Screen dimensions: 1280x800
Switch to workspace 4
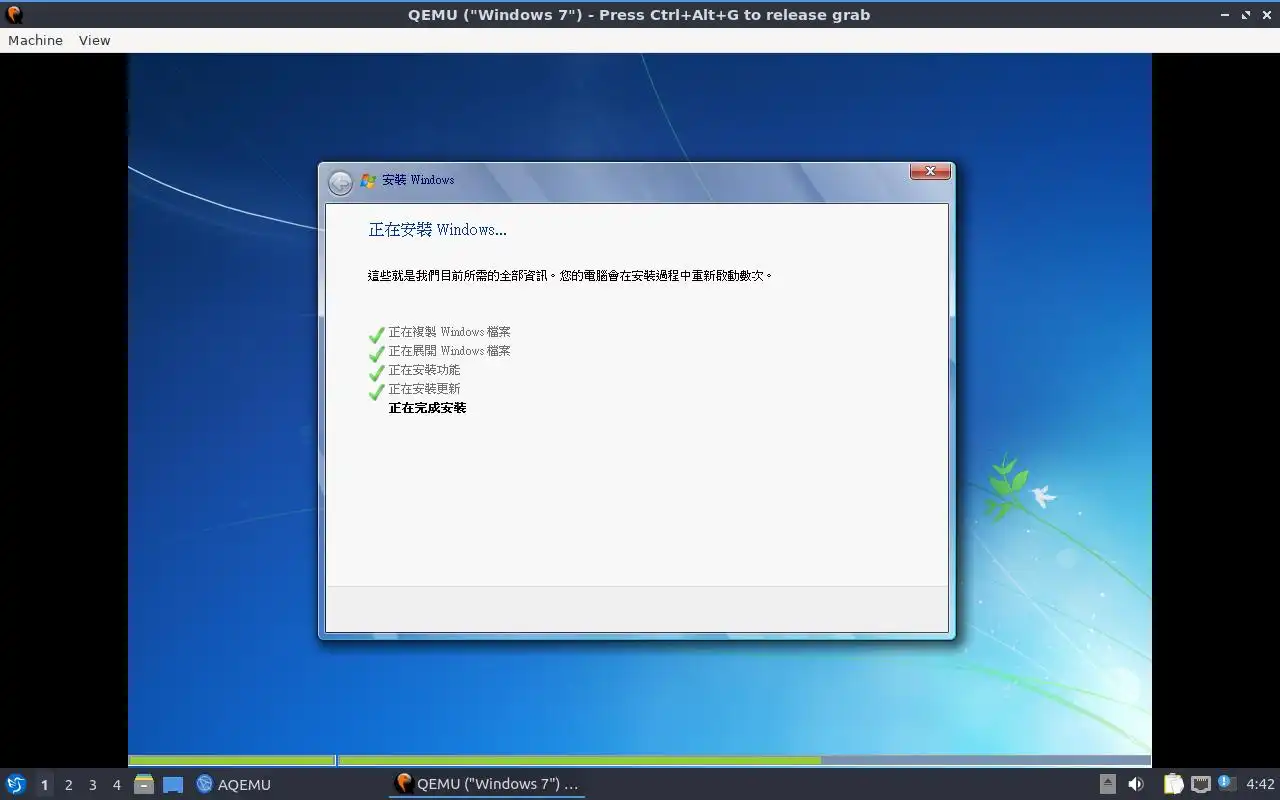[x=116, y=785]
